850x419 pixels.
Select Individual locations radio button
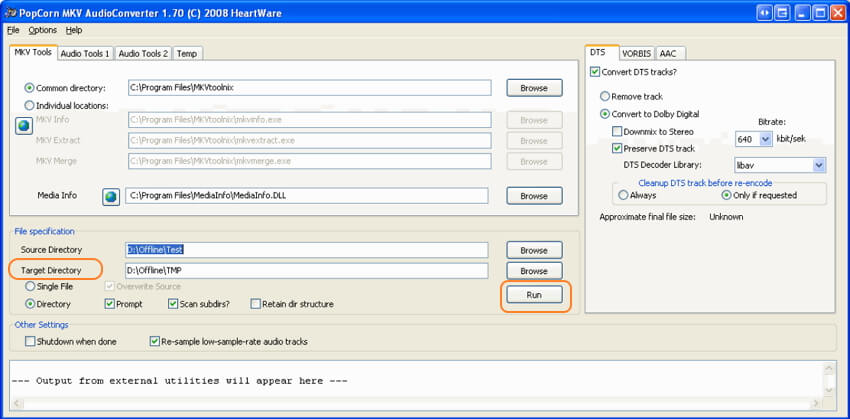click(30, 105)
